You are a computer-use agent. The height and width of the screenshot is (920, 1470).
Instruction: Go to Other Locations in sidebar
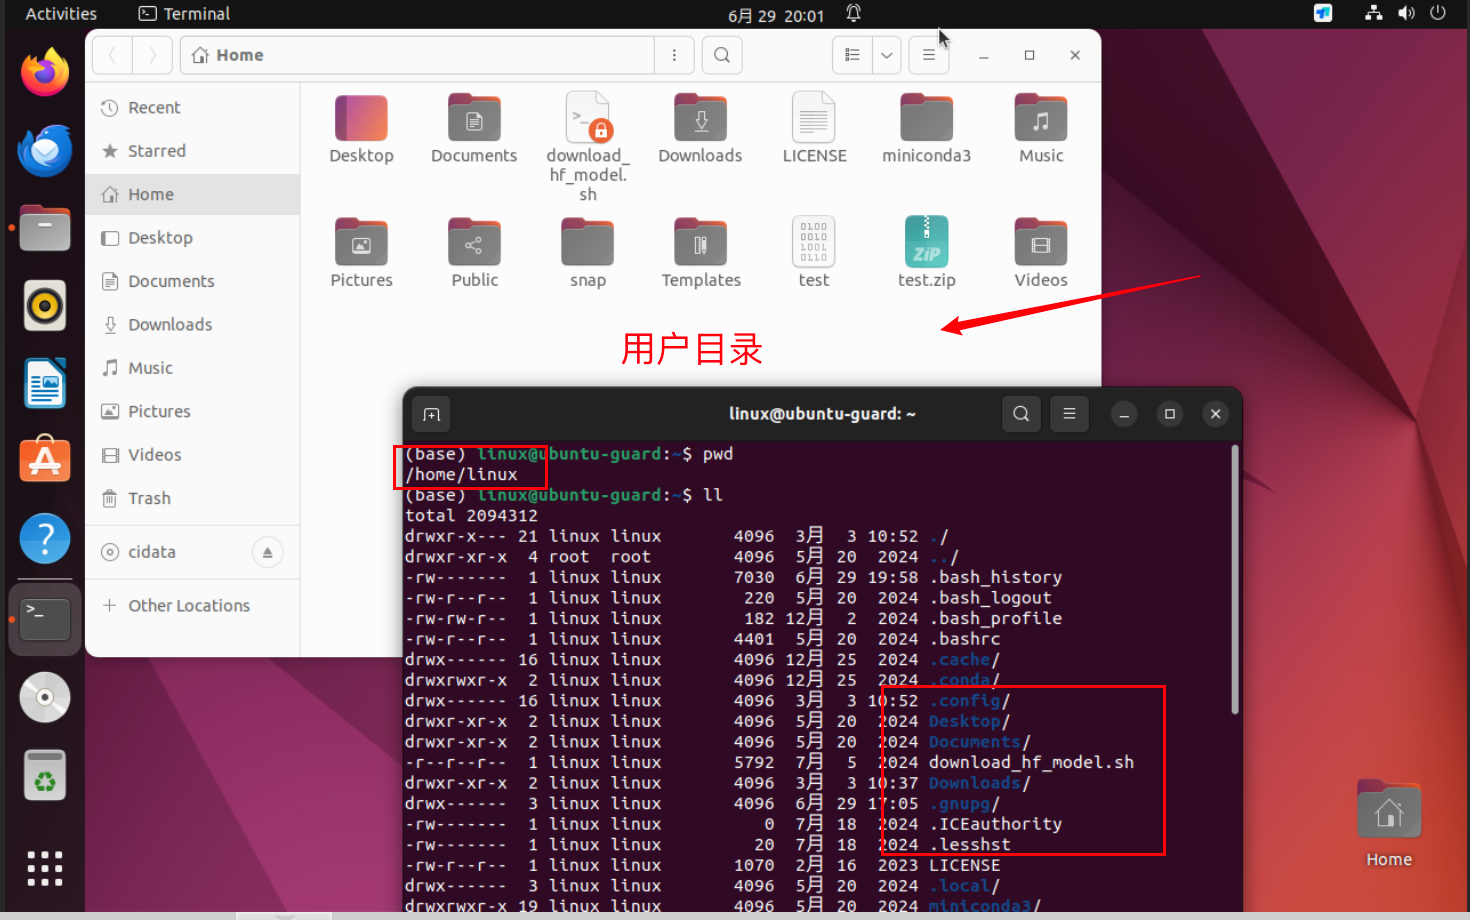point(188,606)
